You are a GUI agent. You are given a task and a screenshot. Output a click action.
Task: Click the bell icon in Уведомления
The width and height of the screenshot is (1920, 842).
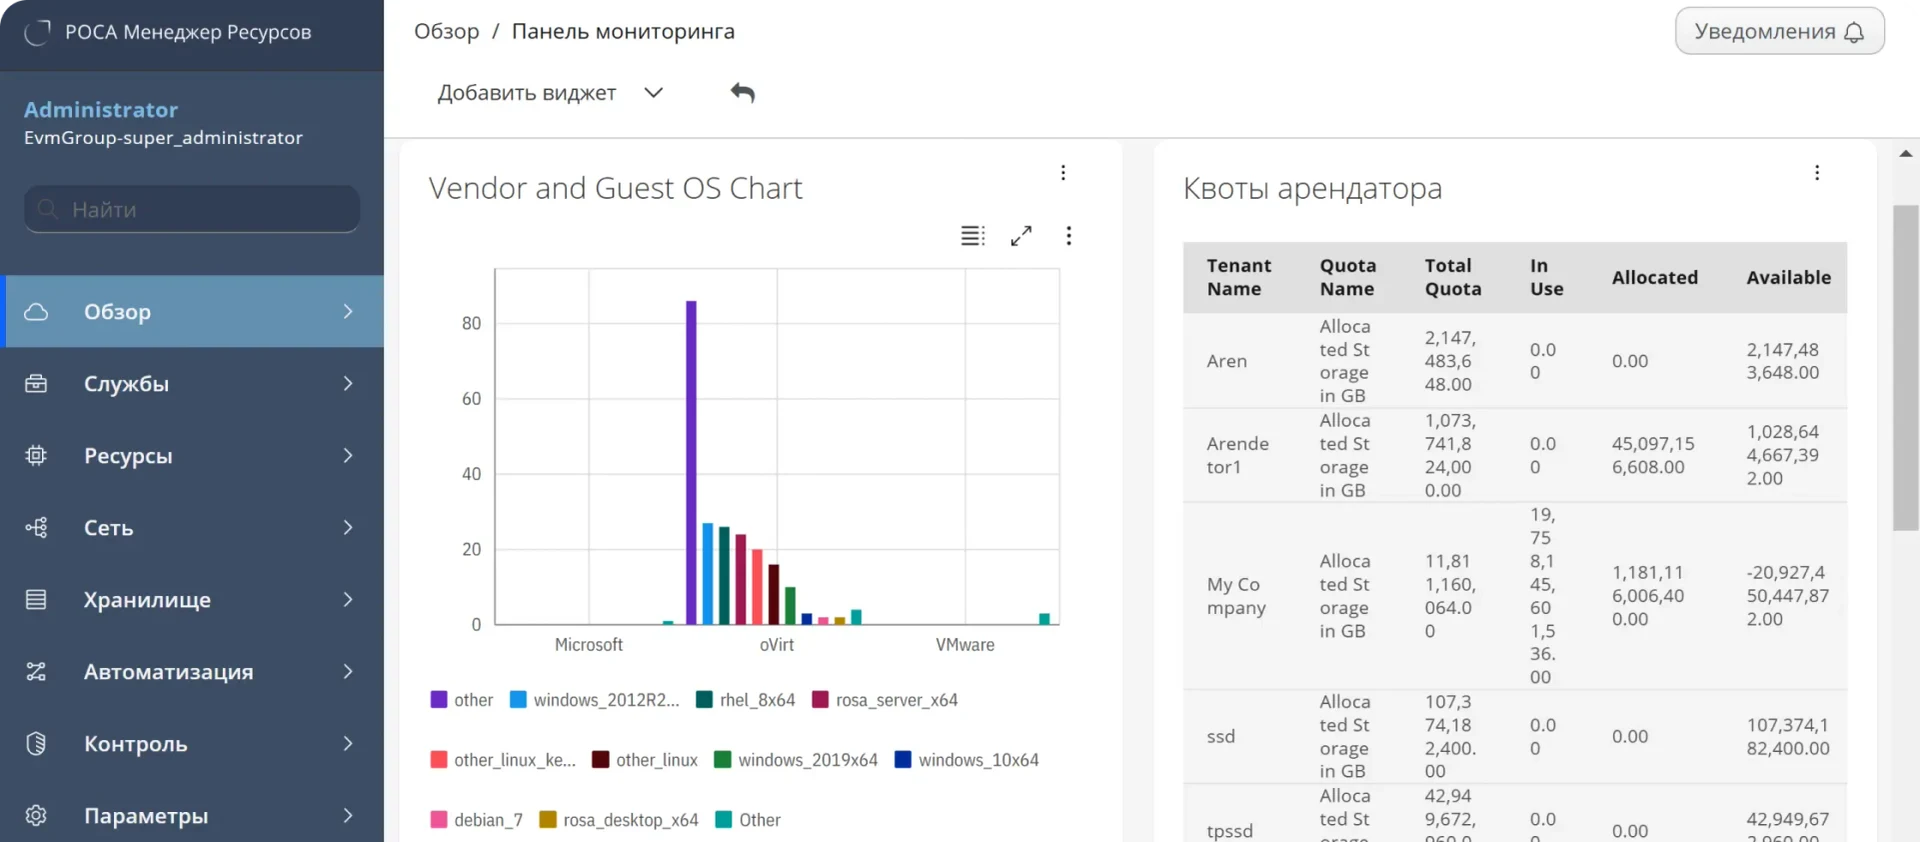[1854, 32]
